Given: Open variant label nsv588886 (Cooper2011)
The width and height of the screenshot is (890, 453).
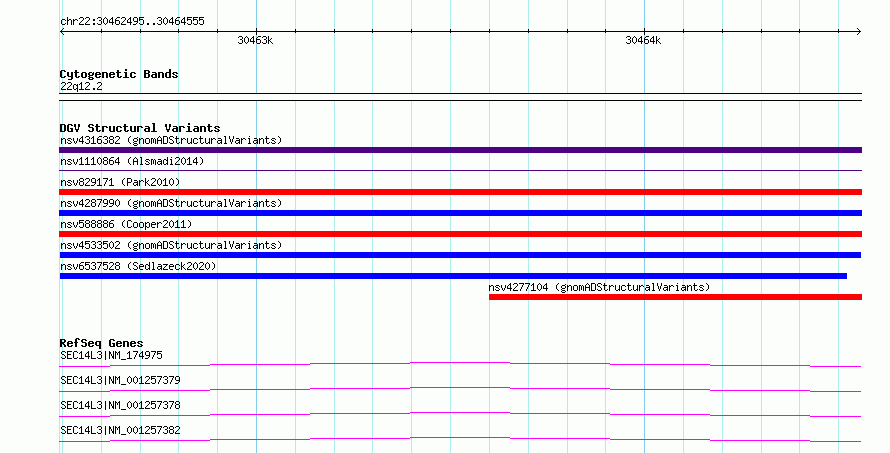Looking at the screenshot, I should [126, 224].
